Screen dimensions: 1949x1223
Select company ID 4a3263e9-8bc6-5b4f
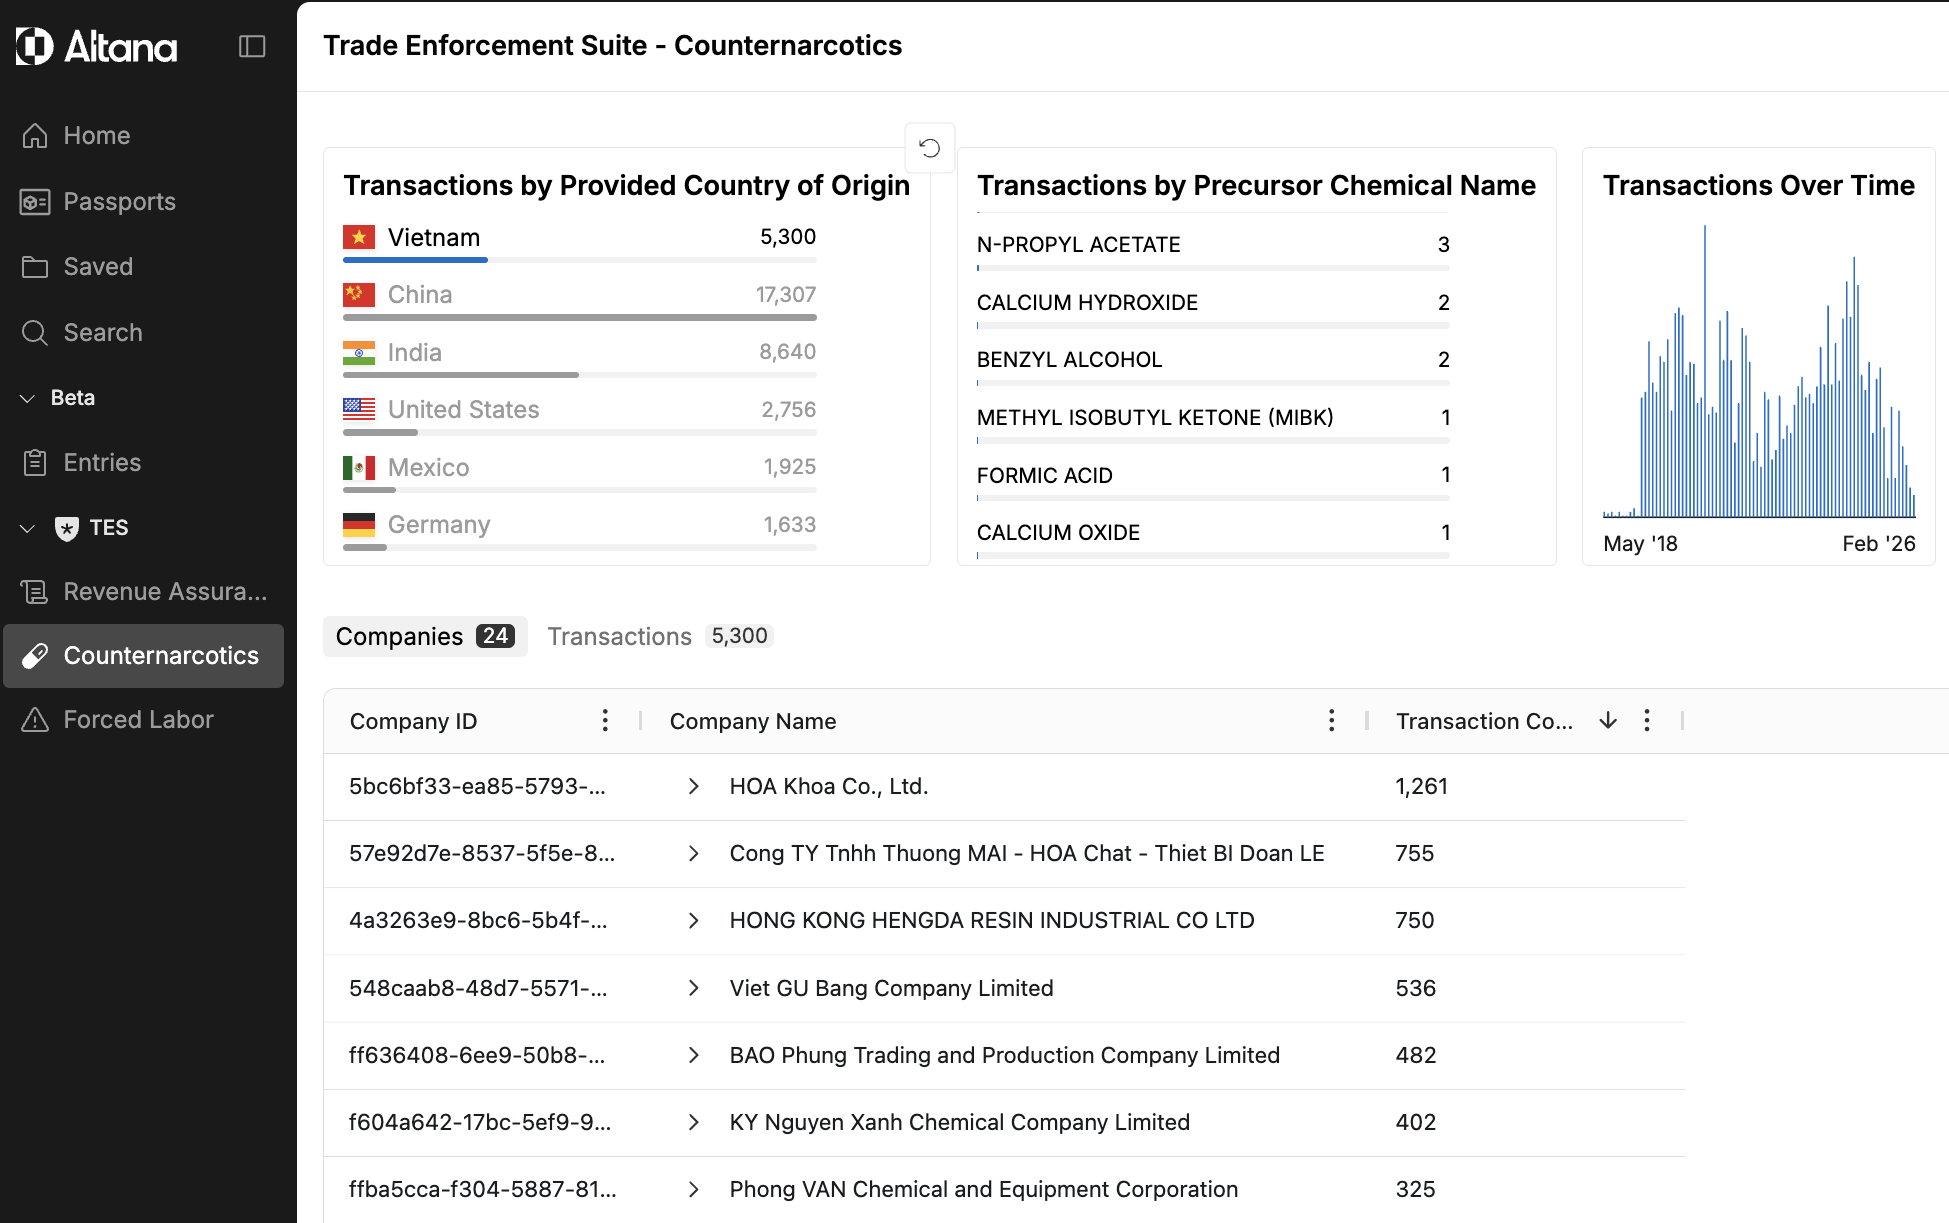pos(478,921)
